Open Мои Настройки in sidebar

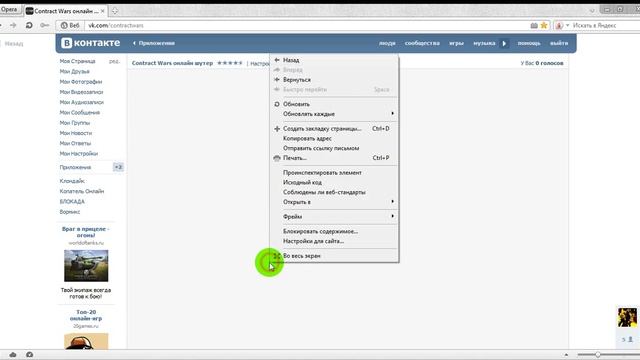click(79, 153)
